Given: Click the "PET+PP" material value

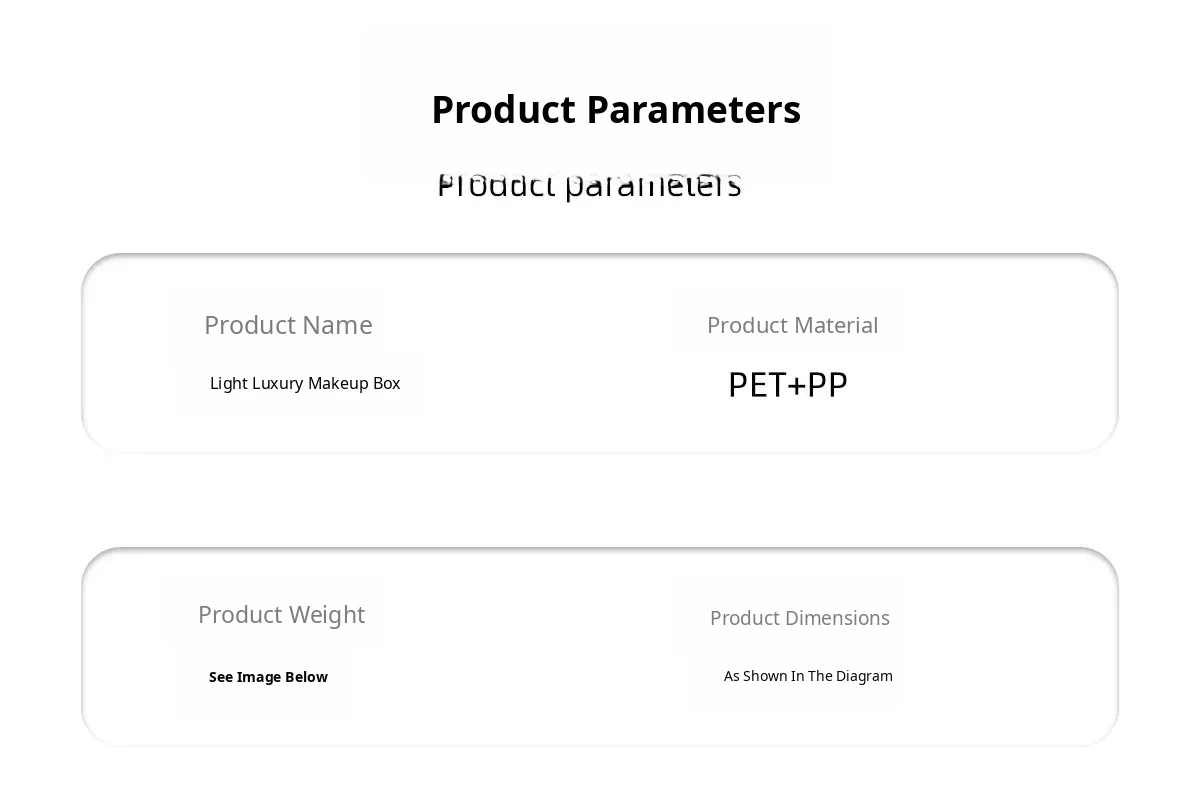Looking at the screenshot, I should coord(788,385).
